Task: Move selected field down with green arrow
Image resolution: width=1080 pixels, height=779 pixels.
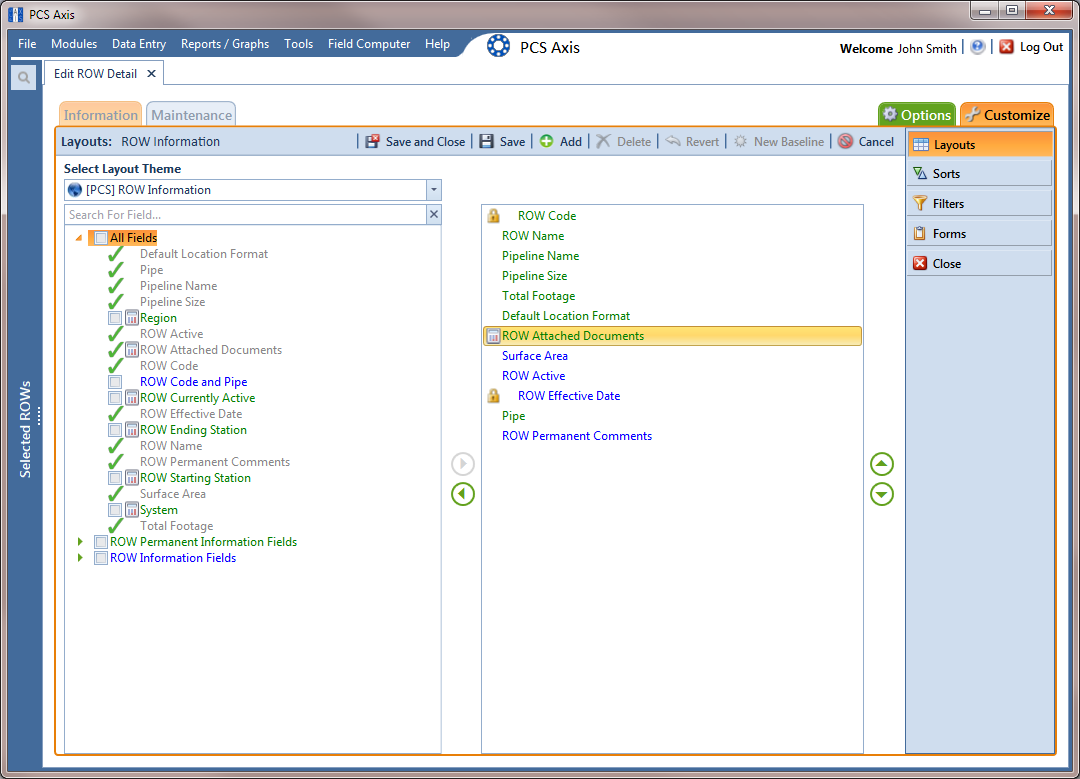Action: (x=882, y=494)
